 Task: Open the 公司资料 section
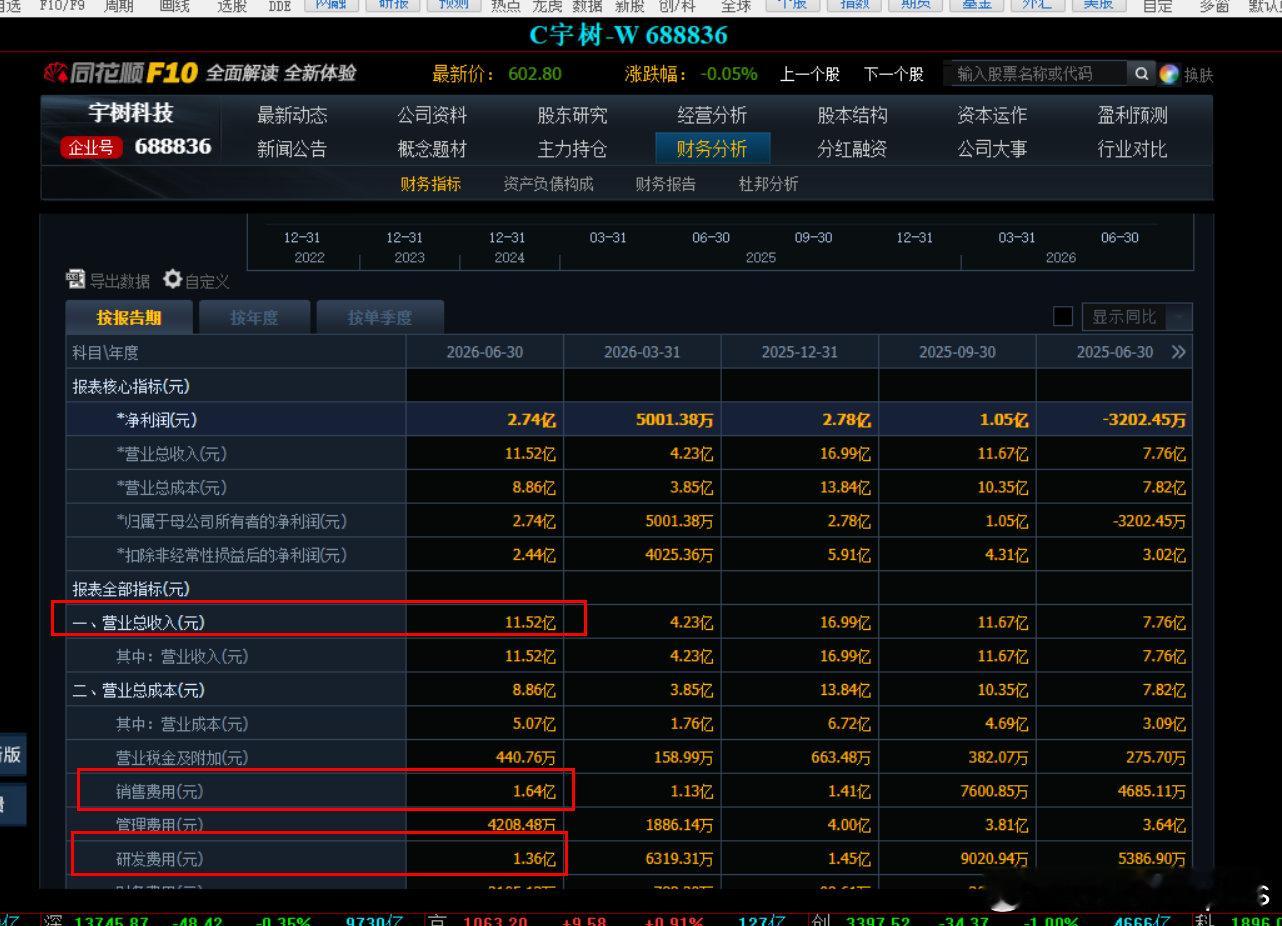point(432,115)
